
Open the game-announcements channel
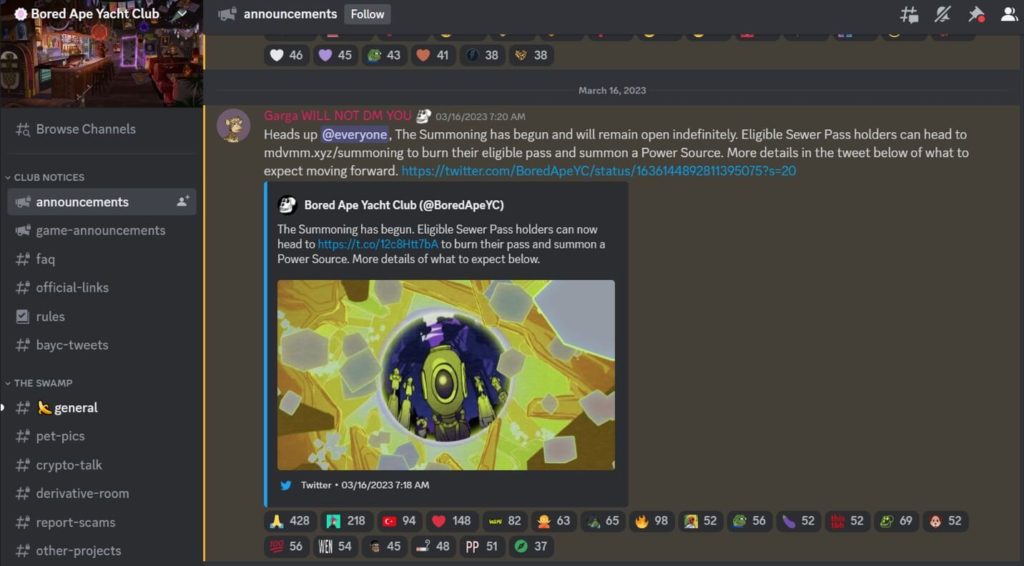(101, 230)
